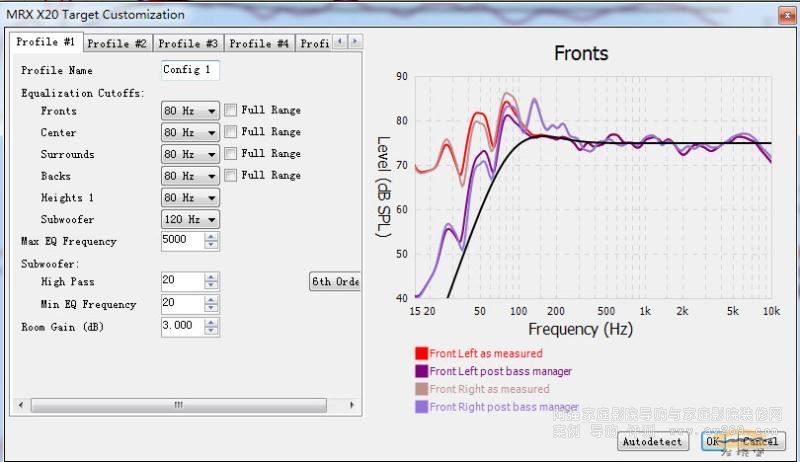Decrease Room Gain with down arrow
Screen dimensions: 800x462
pos(210,331)
